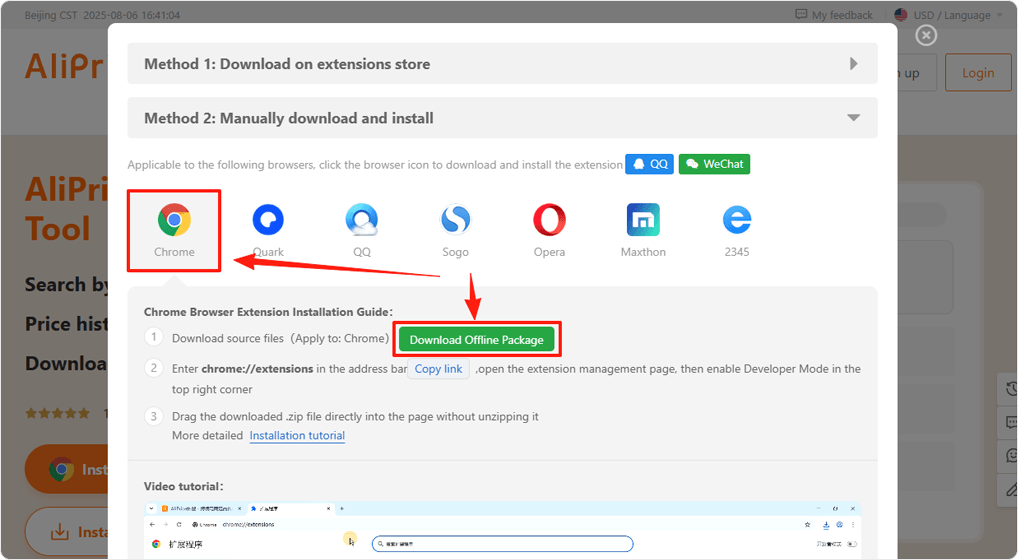The width and height of the screenshot is (1018, 560).
Task: Click Copy link for chrome://extensions
Action: click(x=438, y=369)
